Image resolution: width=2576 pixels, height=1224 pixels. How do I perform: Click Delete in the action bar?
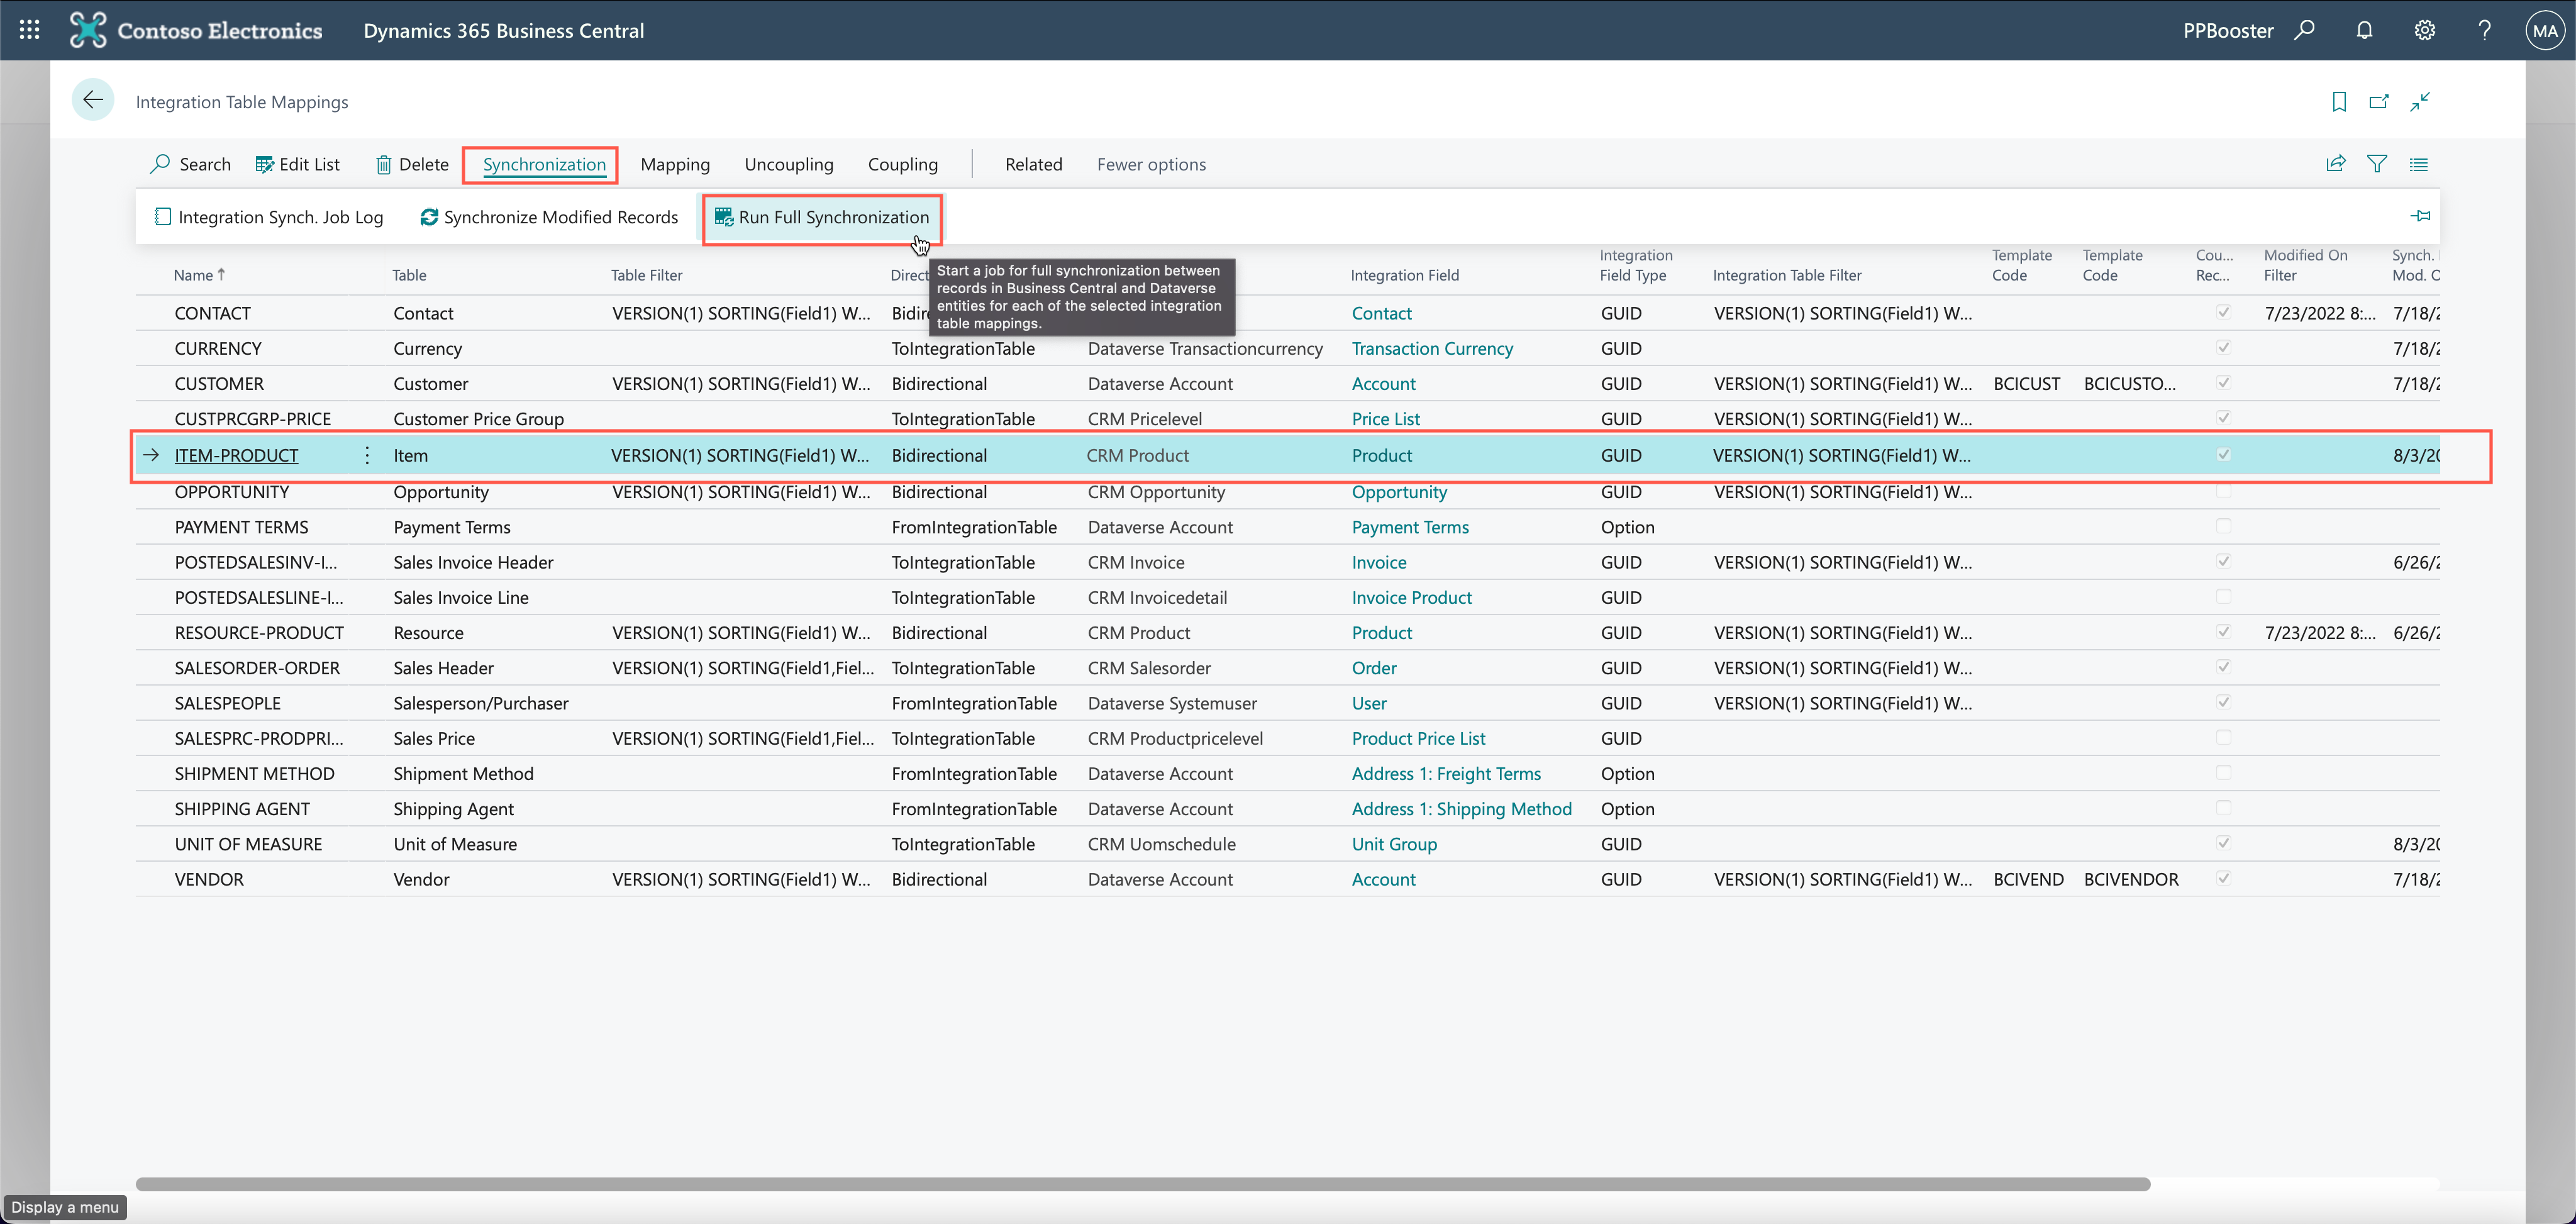412,164
